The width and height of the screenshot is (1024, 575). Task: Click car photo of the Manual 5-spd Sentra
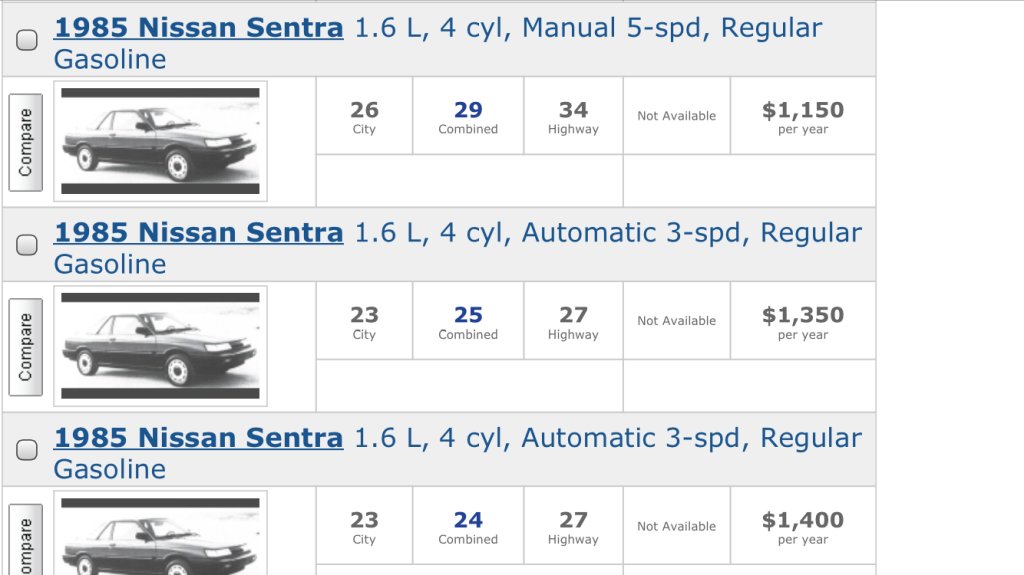[161, 141]
